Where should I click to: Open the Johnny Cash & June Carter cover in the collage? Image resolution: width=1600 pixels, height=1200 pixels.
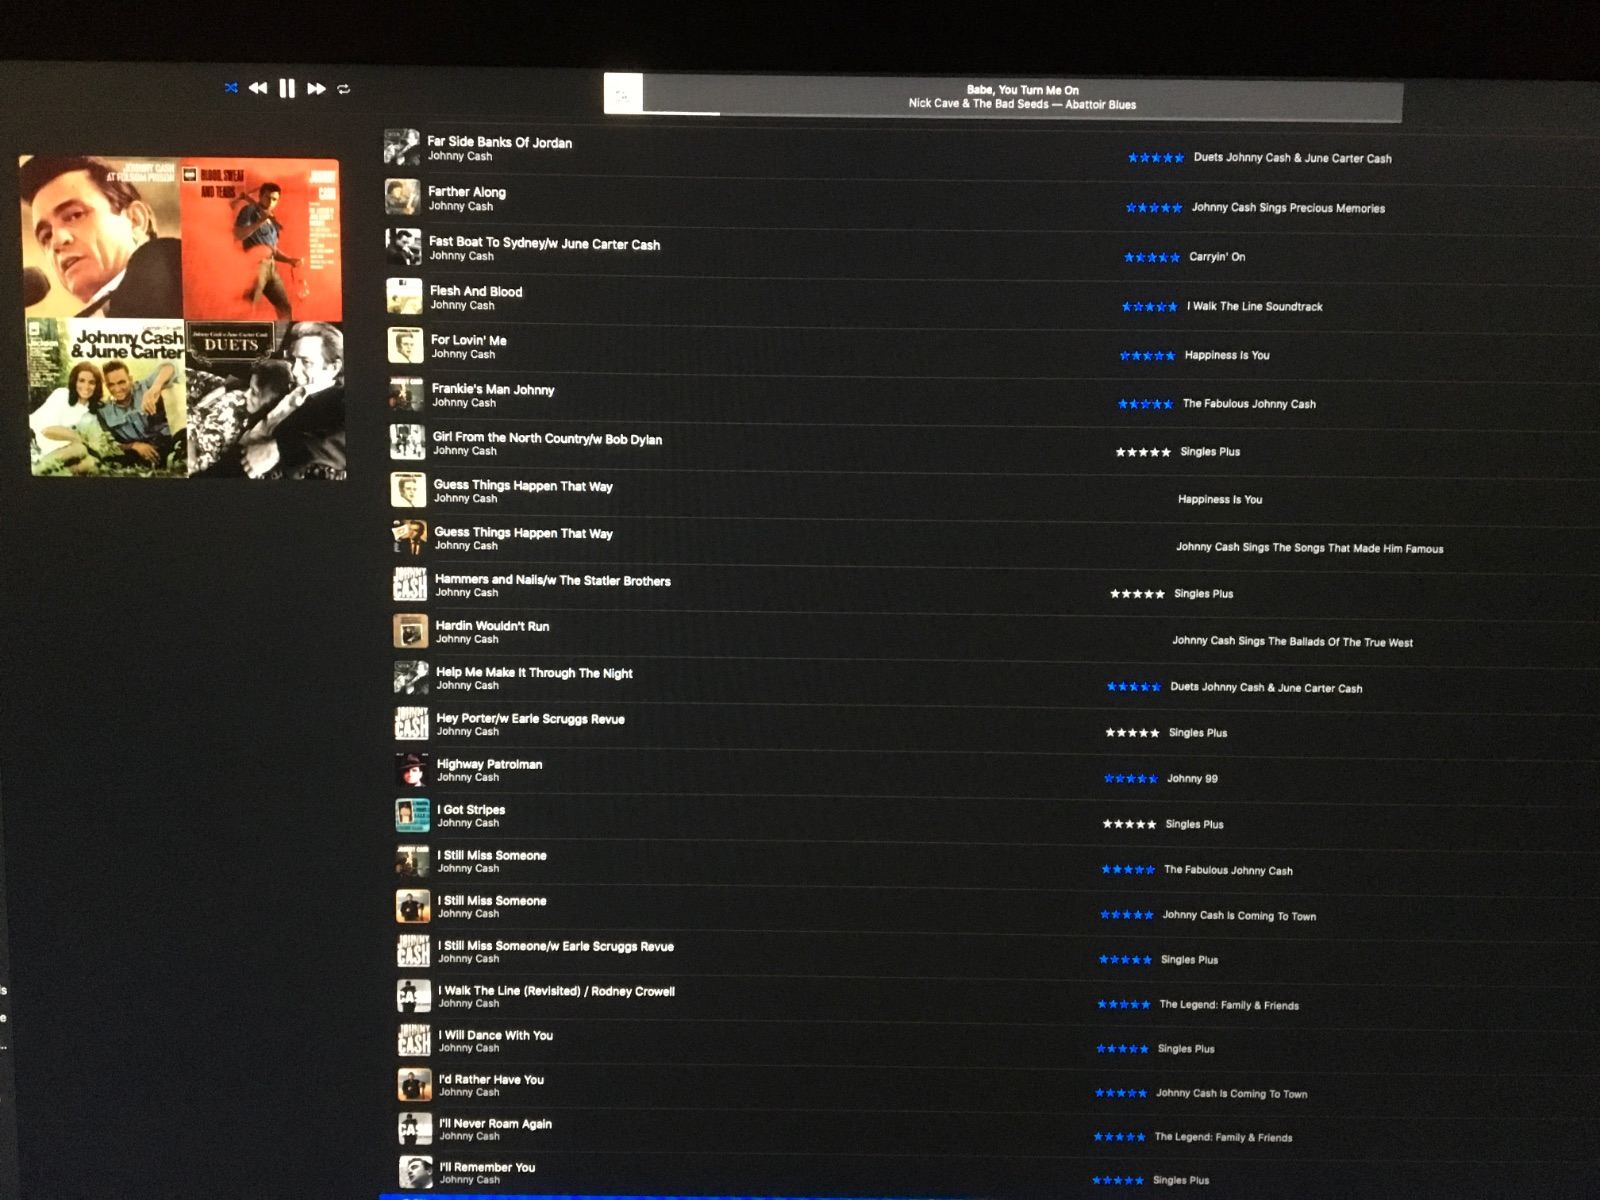[x=107, y=397]
